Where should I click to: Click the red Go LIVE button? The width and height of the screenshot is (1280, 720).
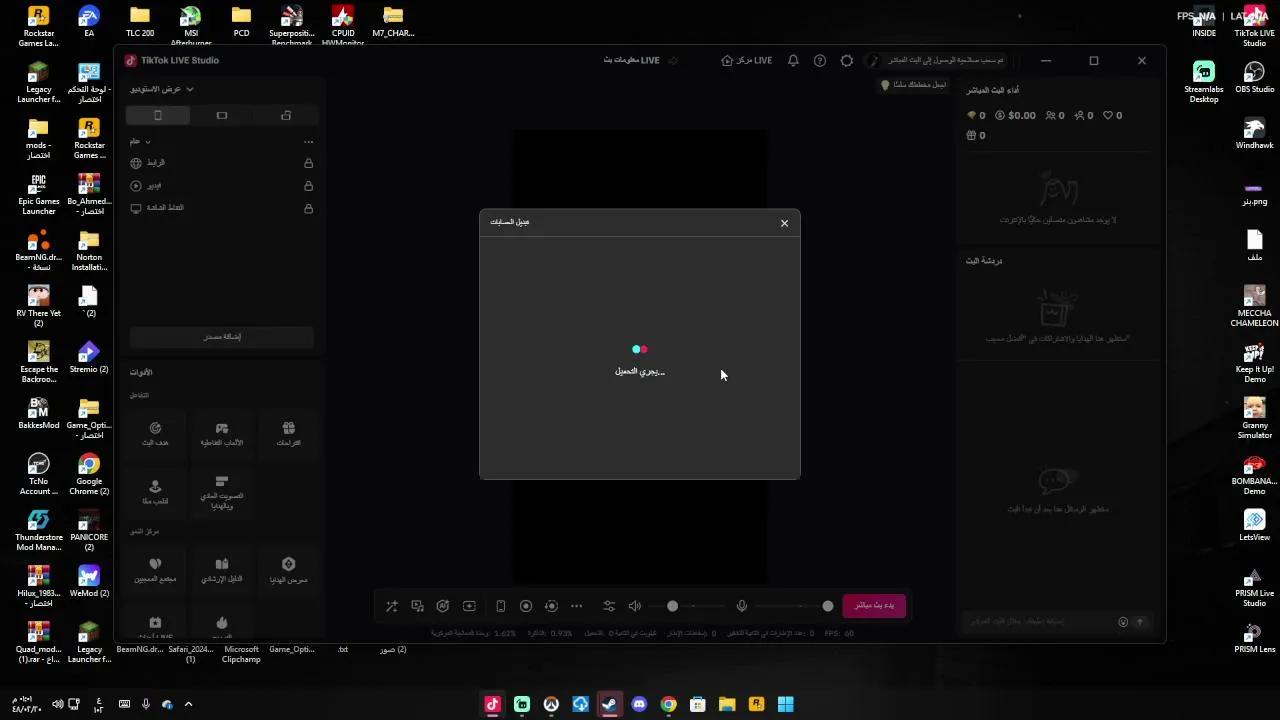tap(874, 606)
